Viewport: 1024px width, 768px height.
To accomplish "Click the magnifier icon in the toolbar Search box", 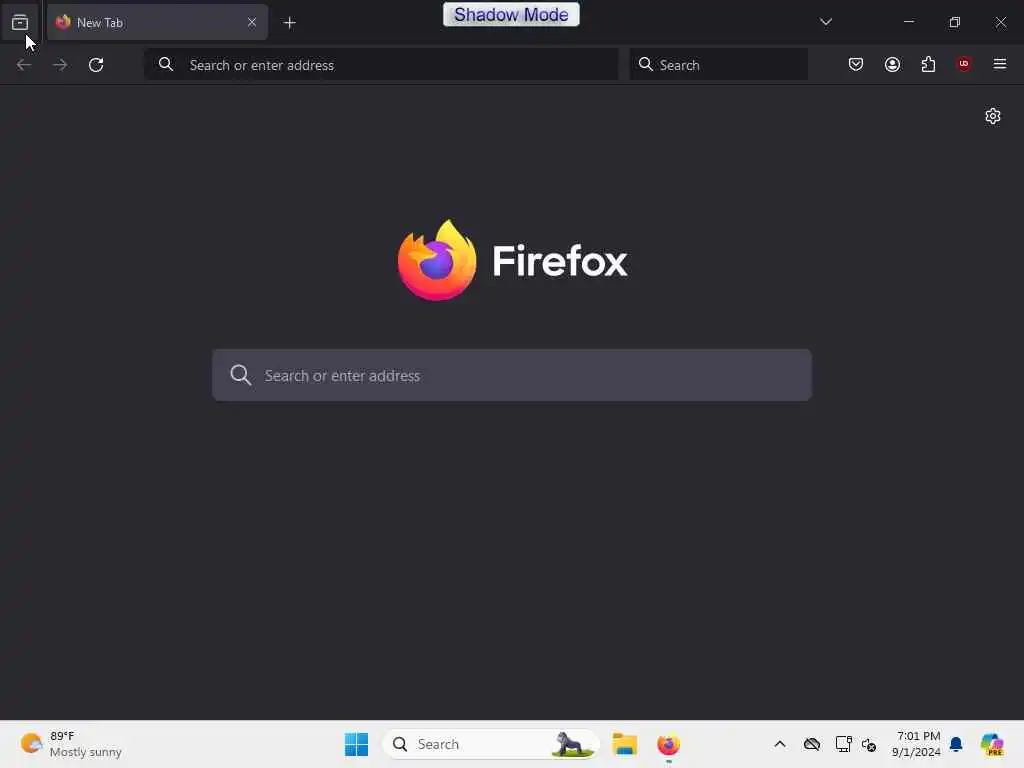I will [x=645, y=64].
